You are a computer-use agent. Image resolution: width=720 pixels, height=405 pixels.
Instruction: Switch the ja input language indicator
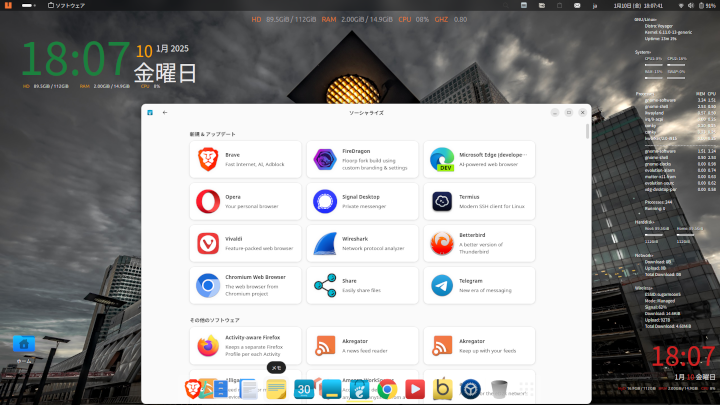[x=595, y=6]
